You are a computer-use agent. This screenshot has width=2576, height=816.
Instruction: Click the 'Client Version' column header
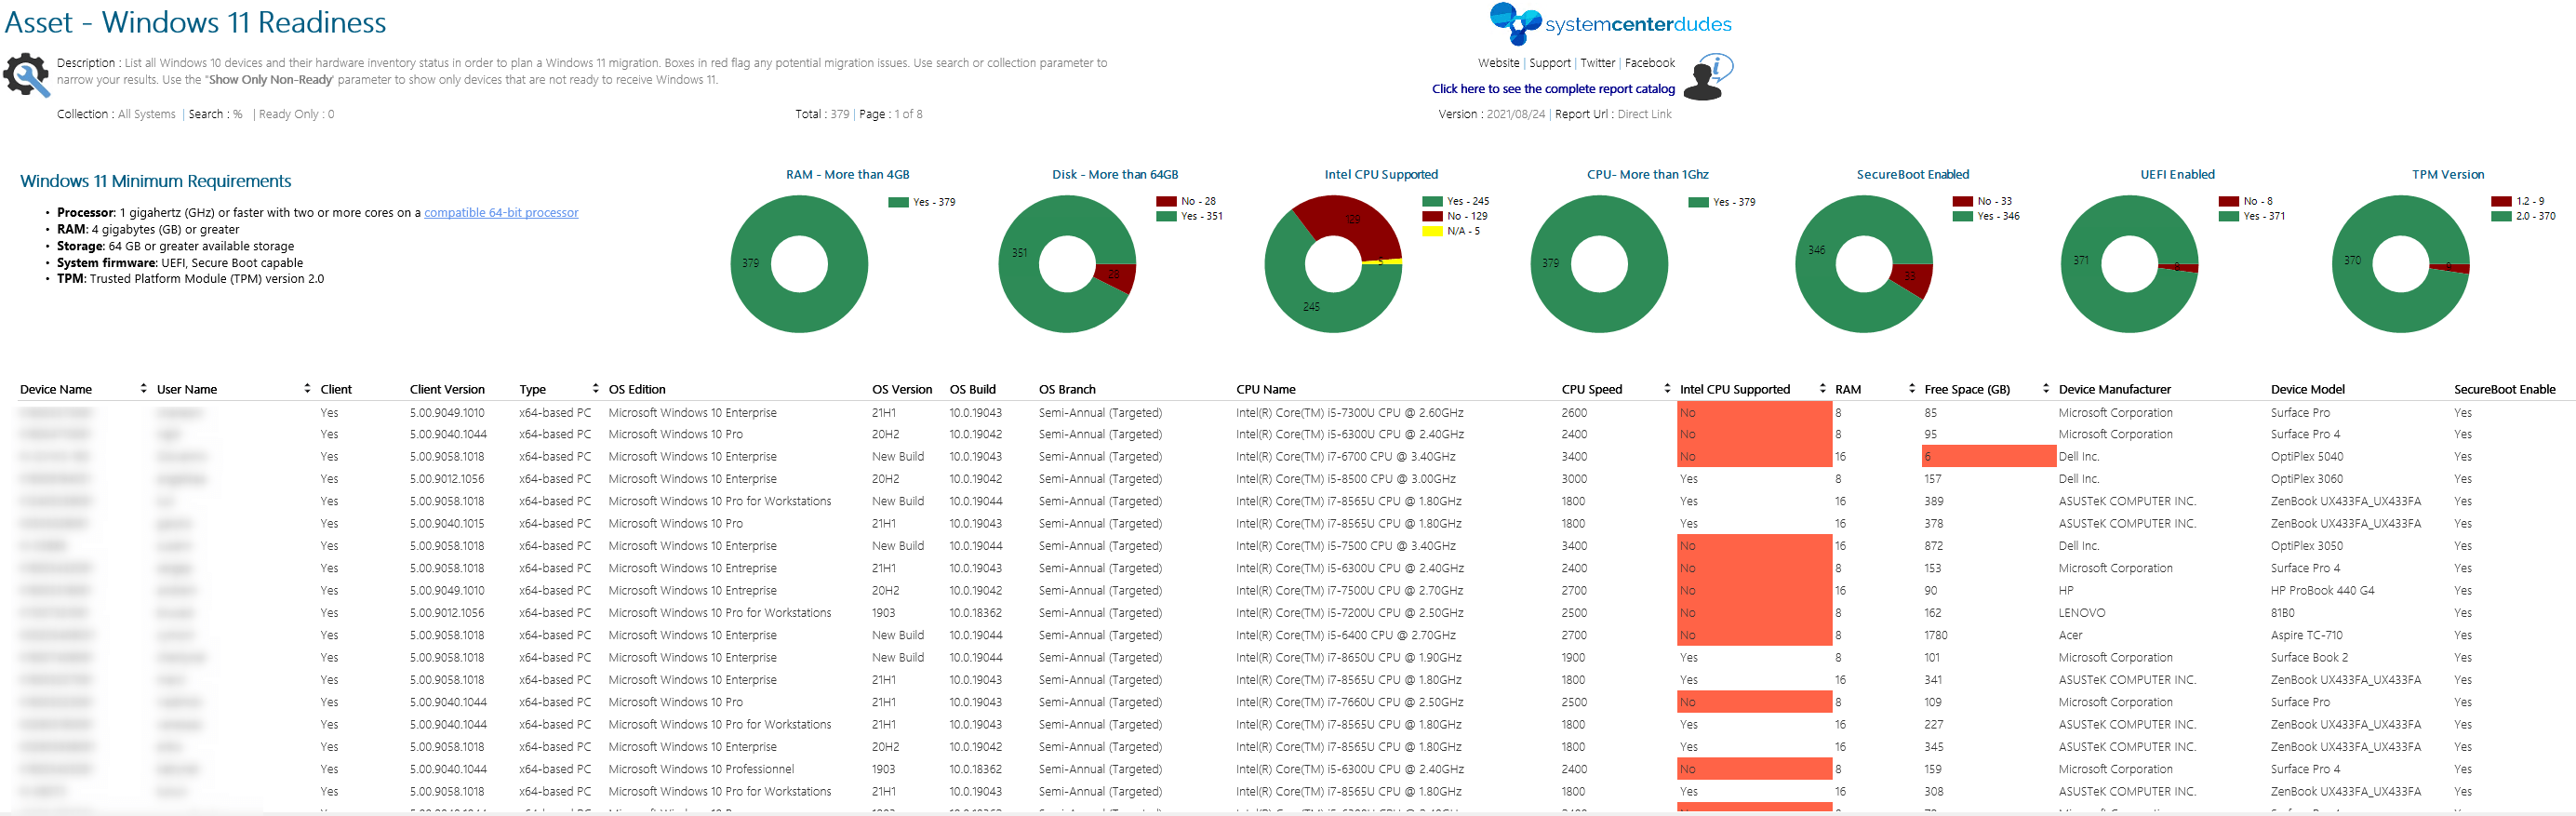coord(447,389)
